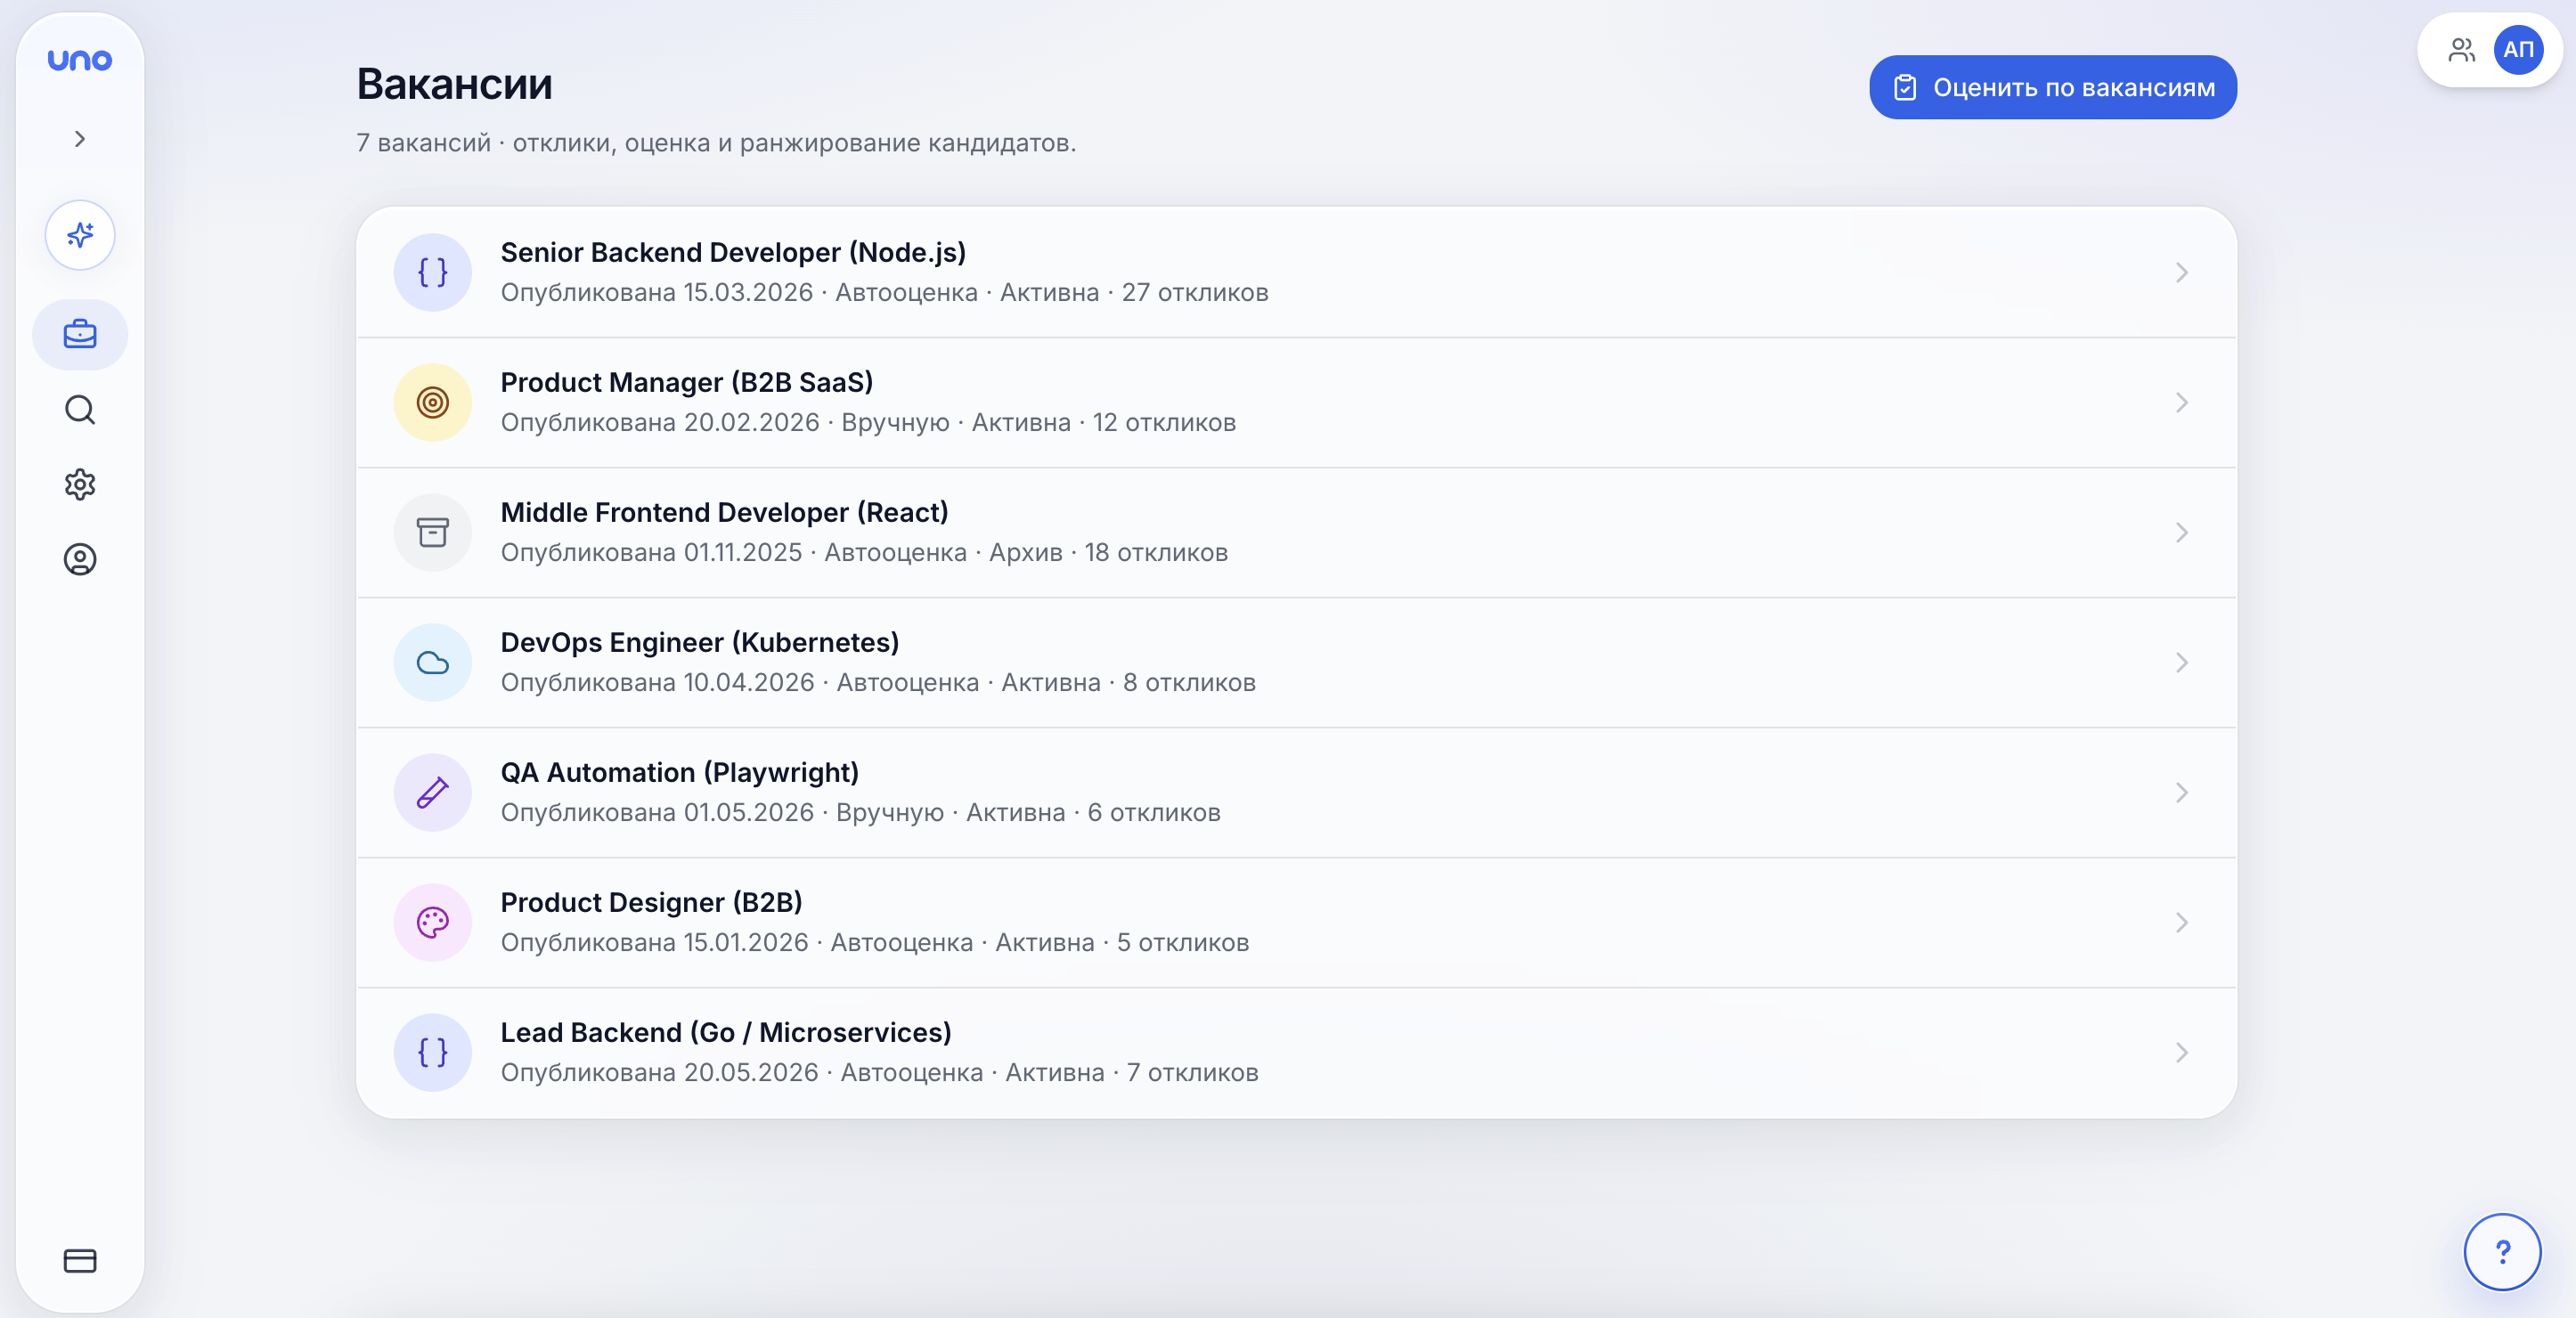Click curly braces icon of Senior Backend Developer
2576x1318 pixels.
coord(432,272)
